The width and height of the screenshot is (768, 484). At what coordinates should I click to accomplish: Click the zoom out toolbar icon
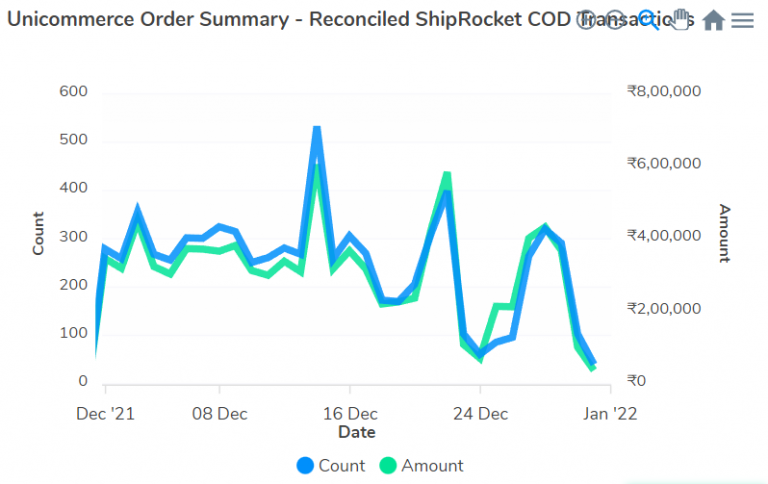(615, 20)
